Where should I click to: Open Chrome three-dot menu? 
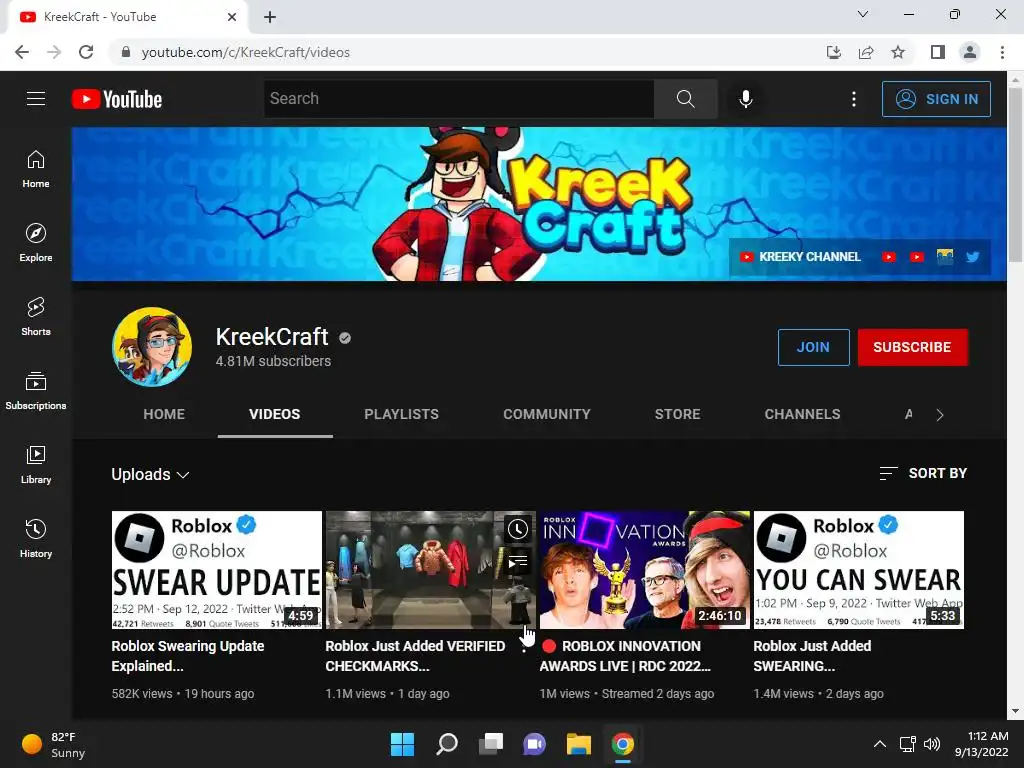[x=1002, y=52]
